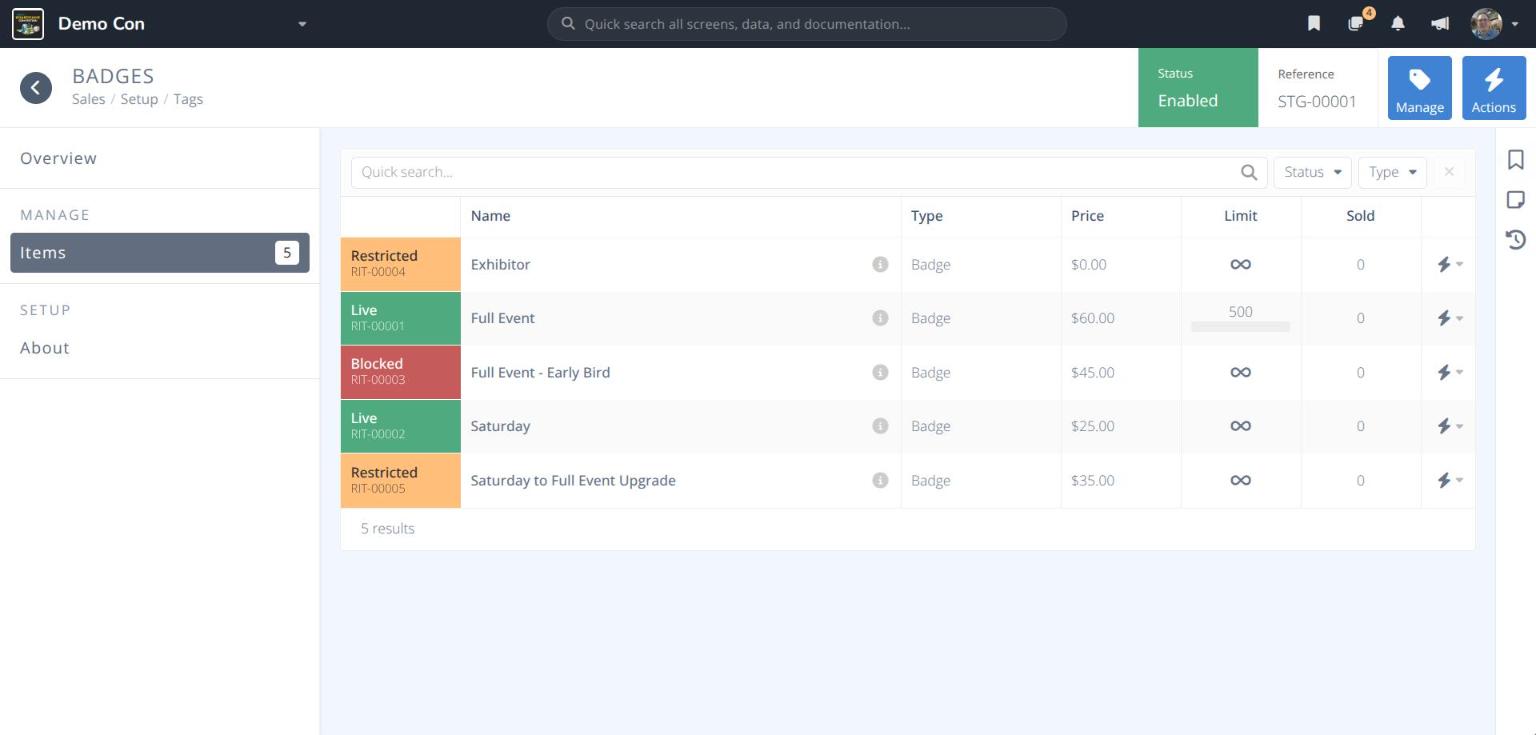This screenshot has width=1536, height=735.
Task: Open the actions lightning menu for Exhibitor
Action: [1449, 264]
